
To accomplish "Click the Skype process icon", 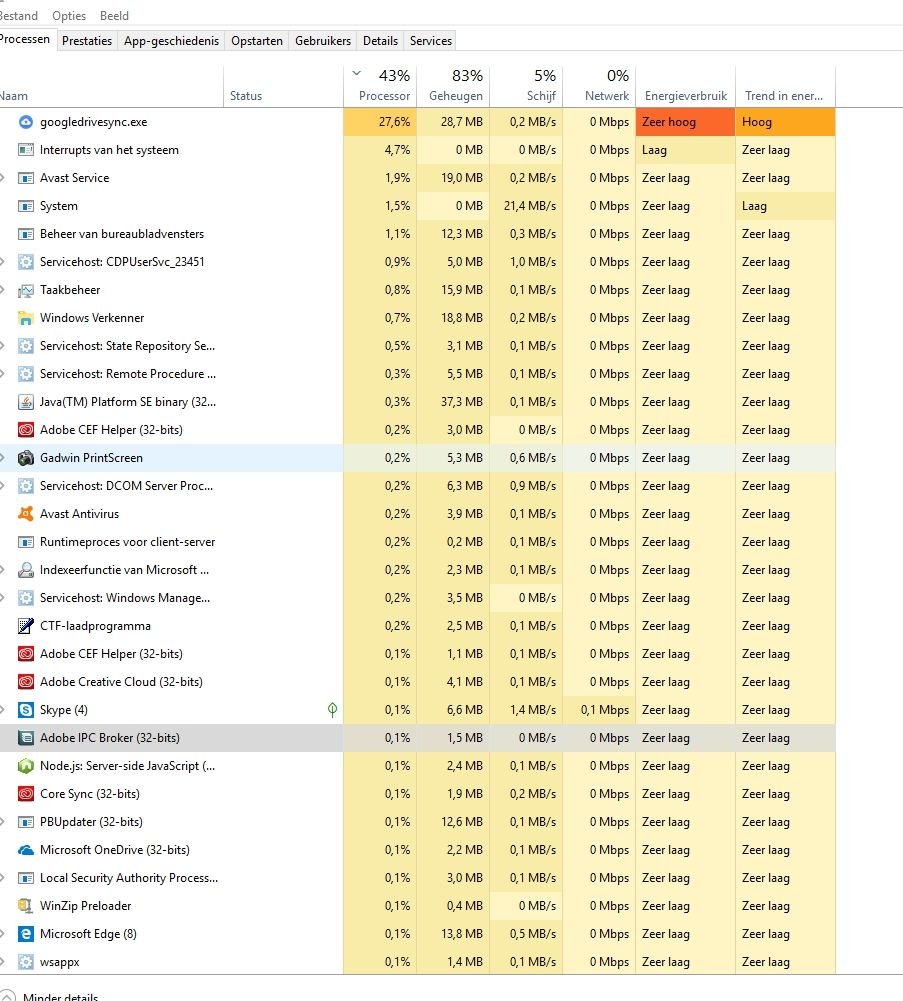I will pos(26,710).
